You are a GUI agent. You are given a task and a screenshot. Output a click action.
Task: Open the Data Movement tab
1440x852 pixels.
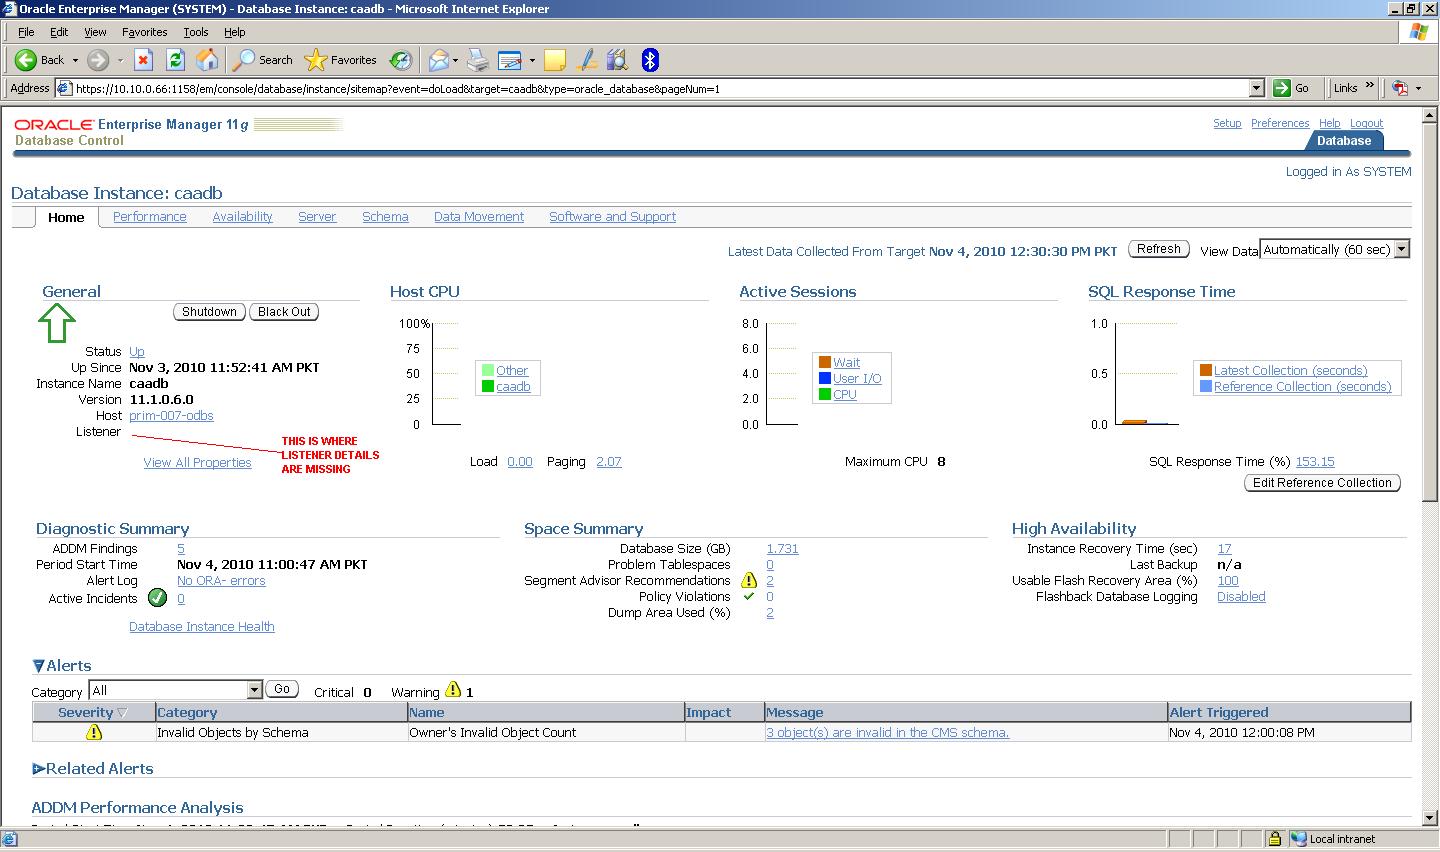(x=479, y=217)
